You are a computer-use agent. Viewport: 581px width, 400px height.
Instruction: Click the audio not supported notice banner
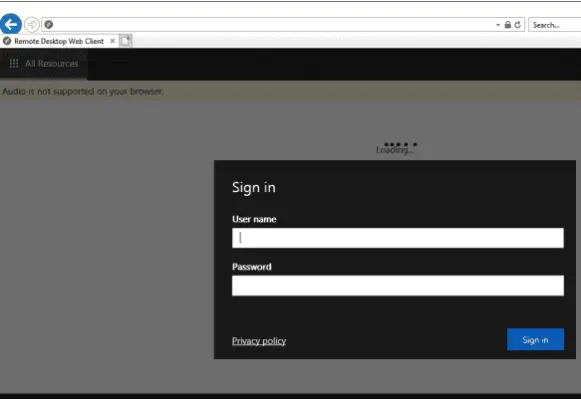point(290,91)
